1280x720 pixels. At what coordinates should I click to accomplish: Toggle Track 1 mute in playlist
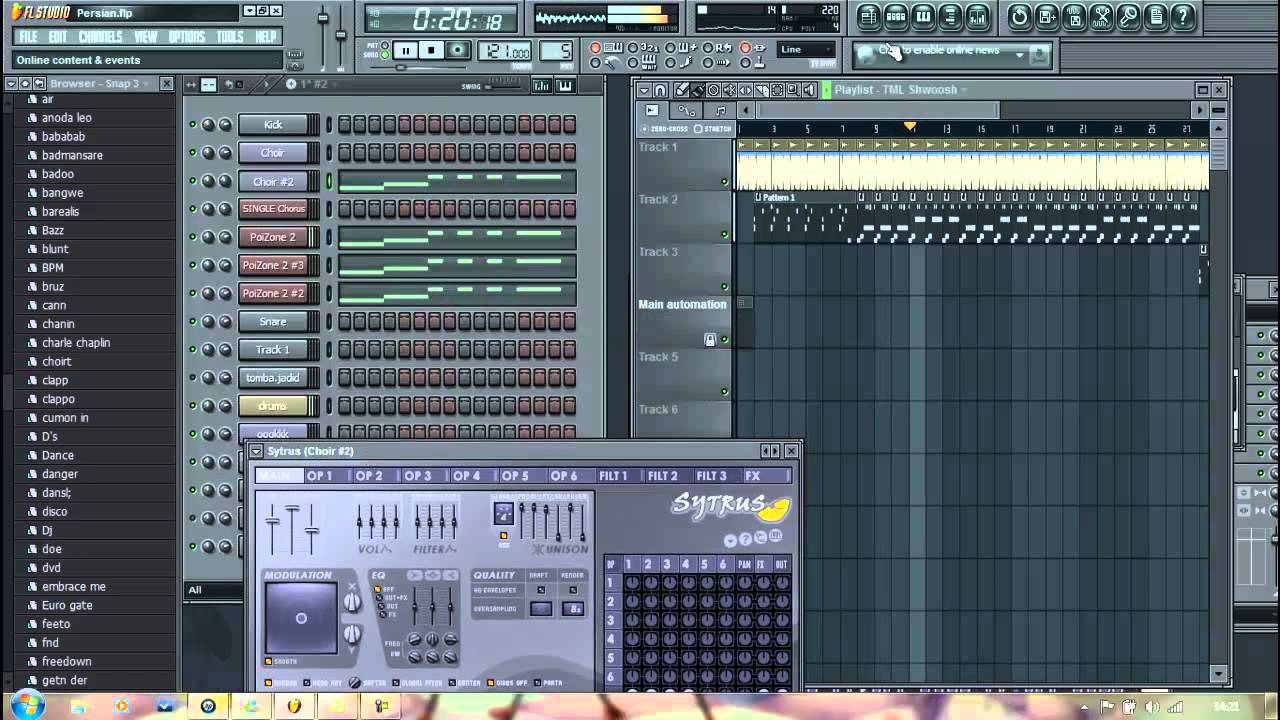(724, 182)
